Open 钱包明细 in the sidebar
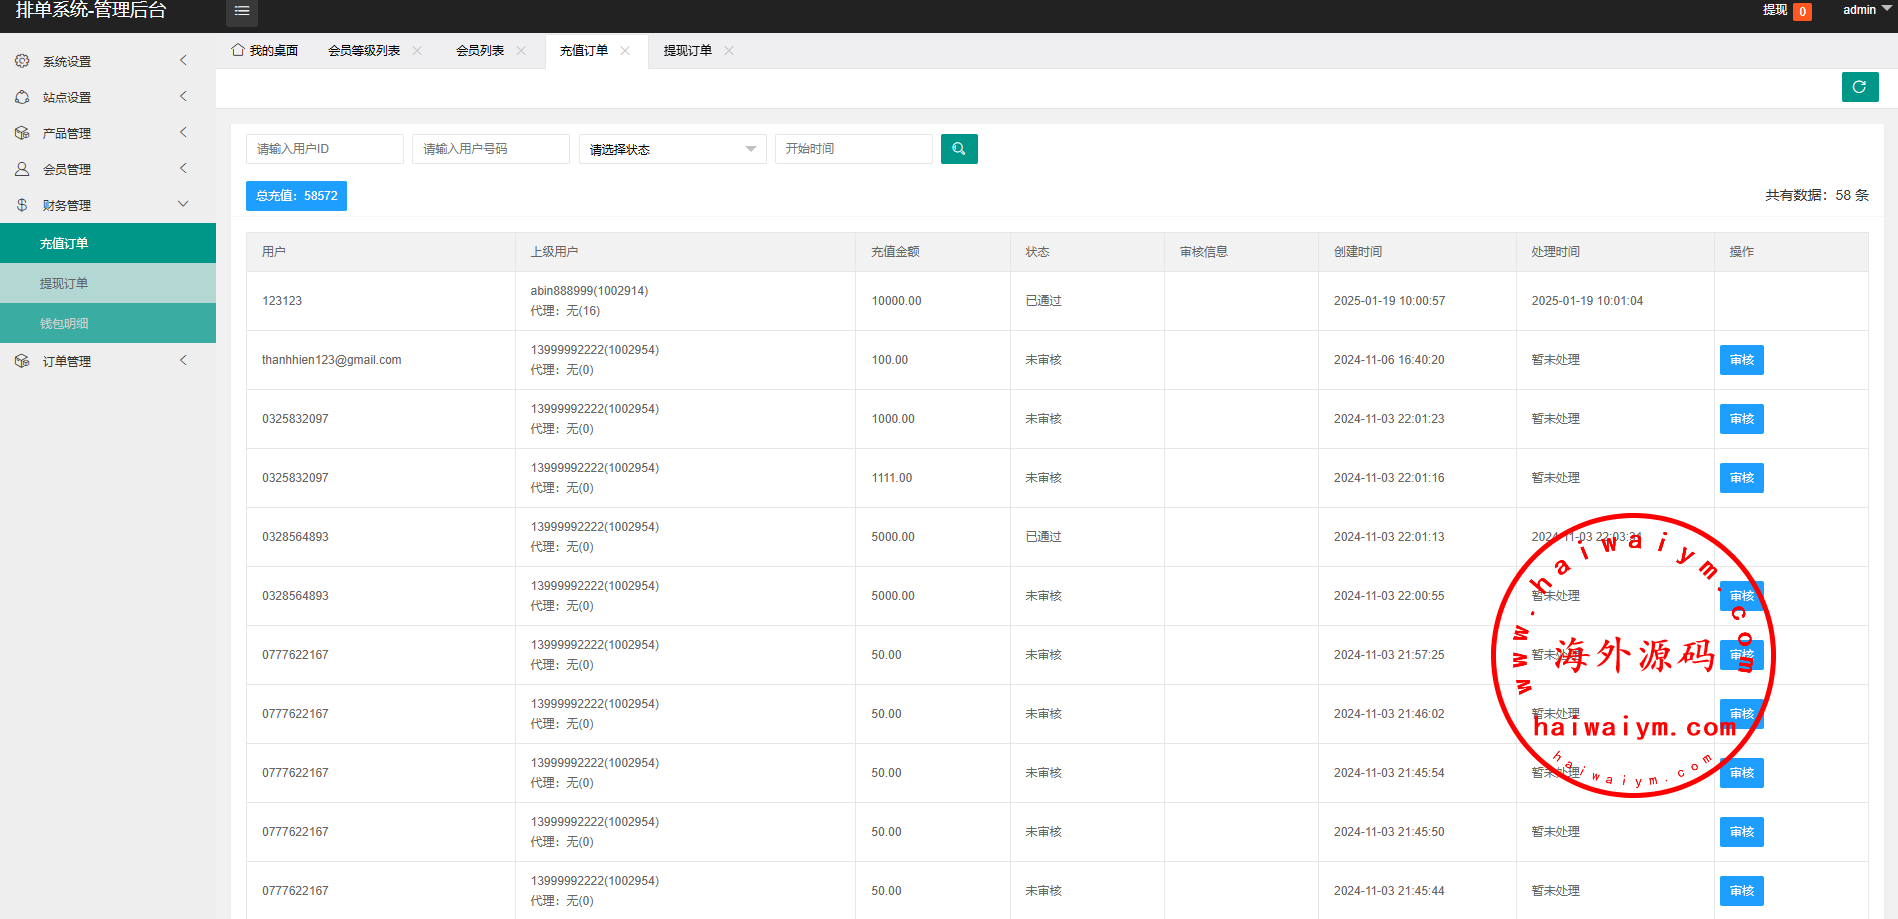 pyautogui.click(x=64, y=323)
